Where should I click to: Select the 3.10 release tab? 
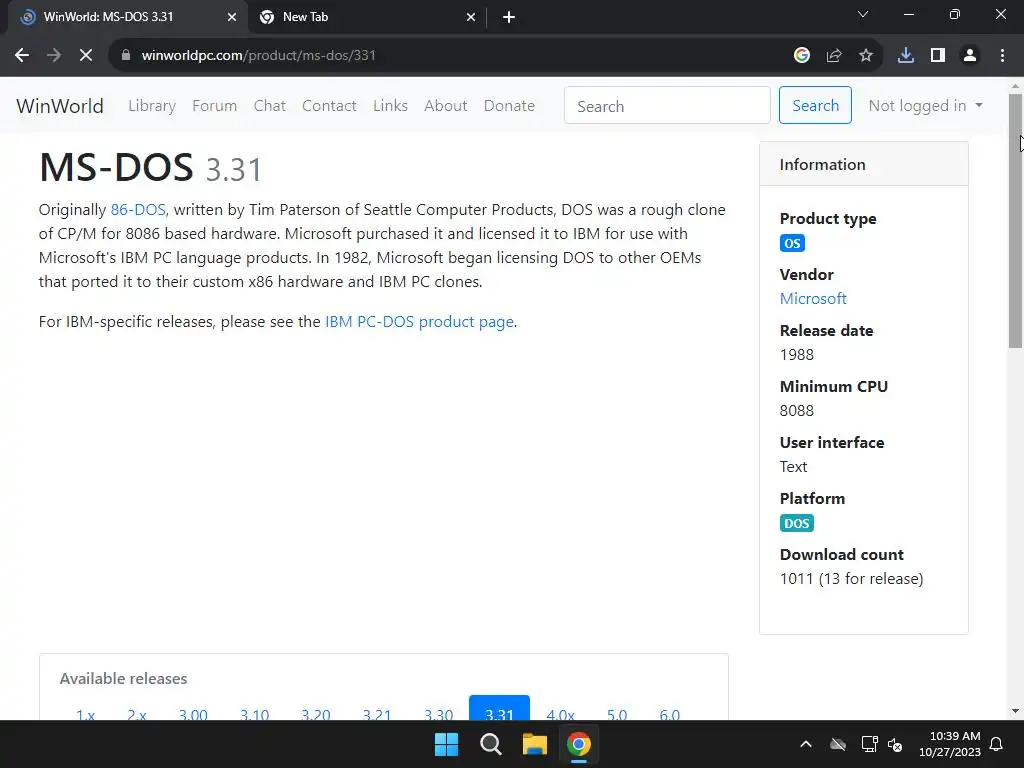(x=255, y=713)
